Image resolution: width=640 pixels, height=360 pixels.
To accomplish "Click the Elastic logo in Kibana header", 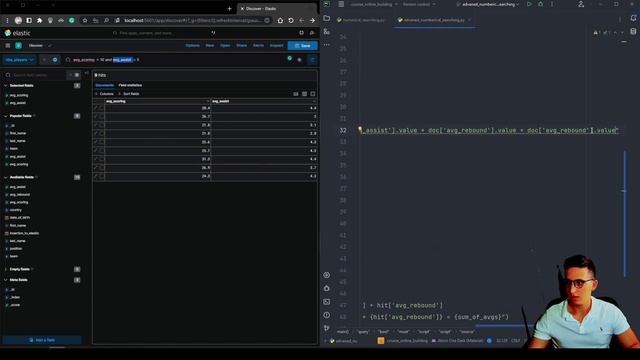I will tap(18, 33).
